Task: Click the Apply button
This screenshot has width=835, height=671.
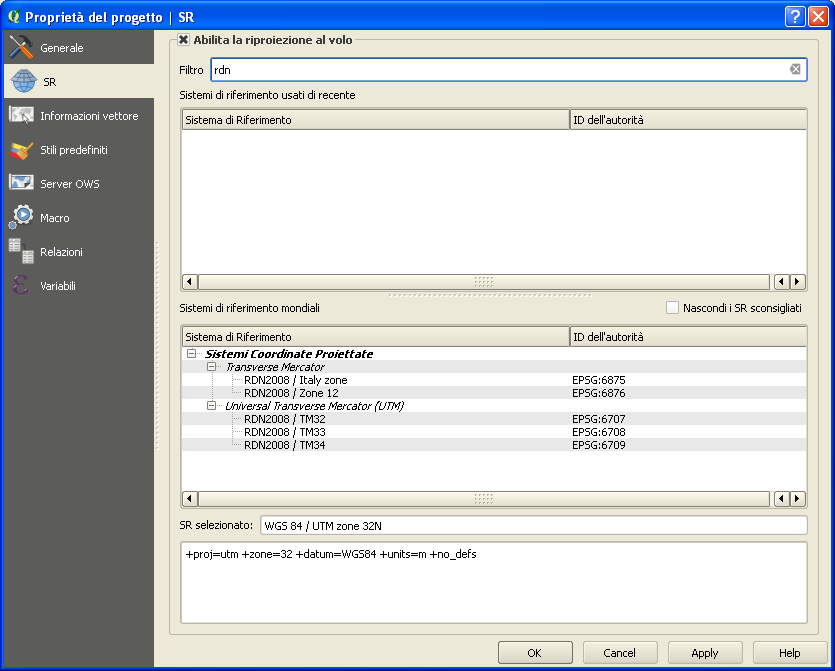Action: [x=704, y=653]
